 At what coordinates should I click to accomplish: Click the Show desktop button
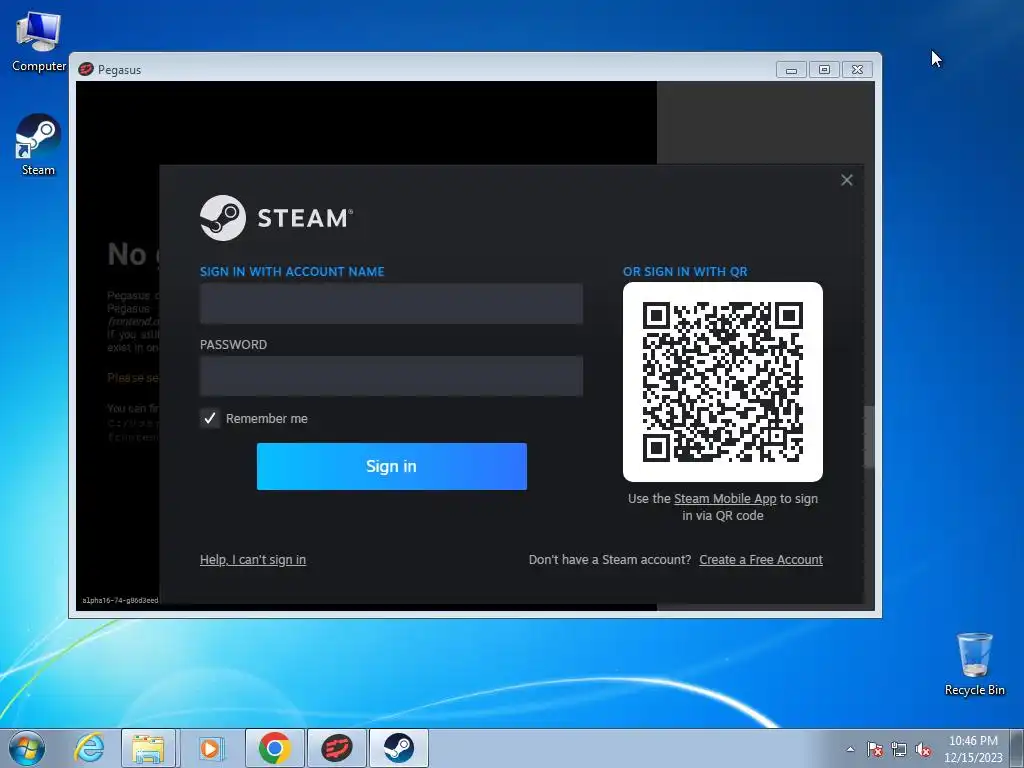(1019, 748)
